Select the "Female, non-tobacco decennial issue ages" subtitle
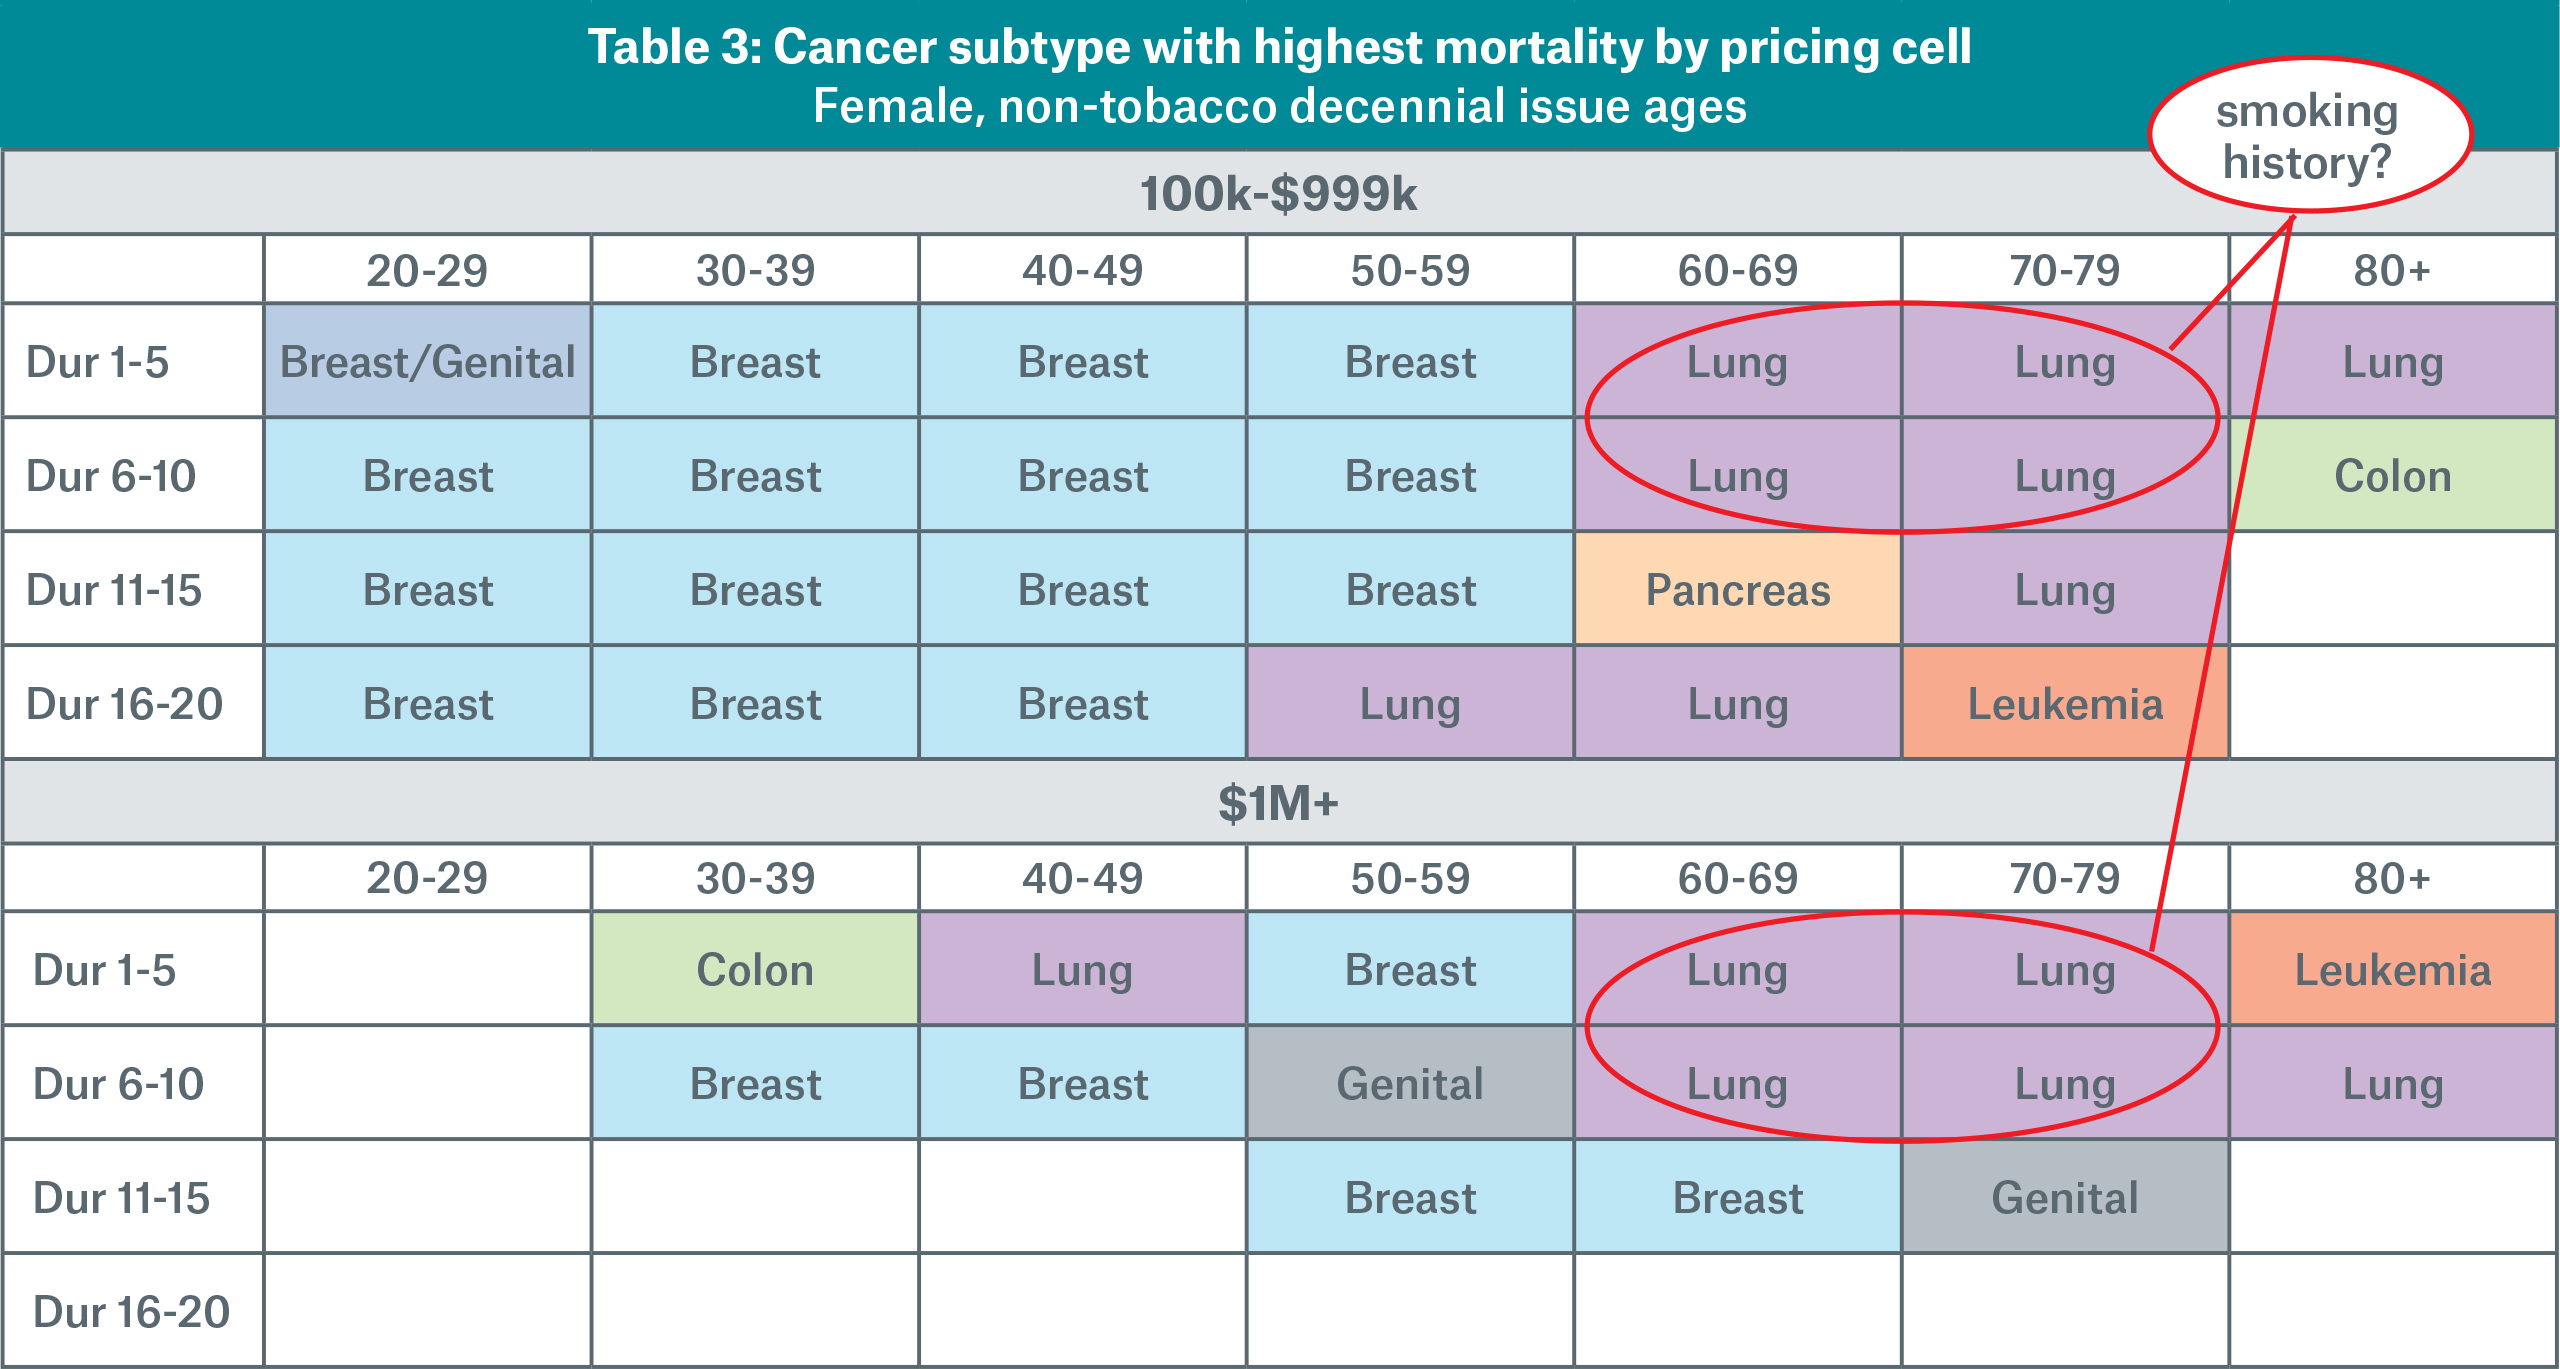 [1279, 106]
